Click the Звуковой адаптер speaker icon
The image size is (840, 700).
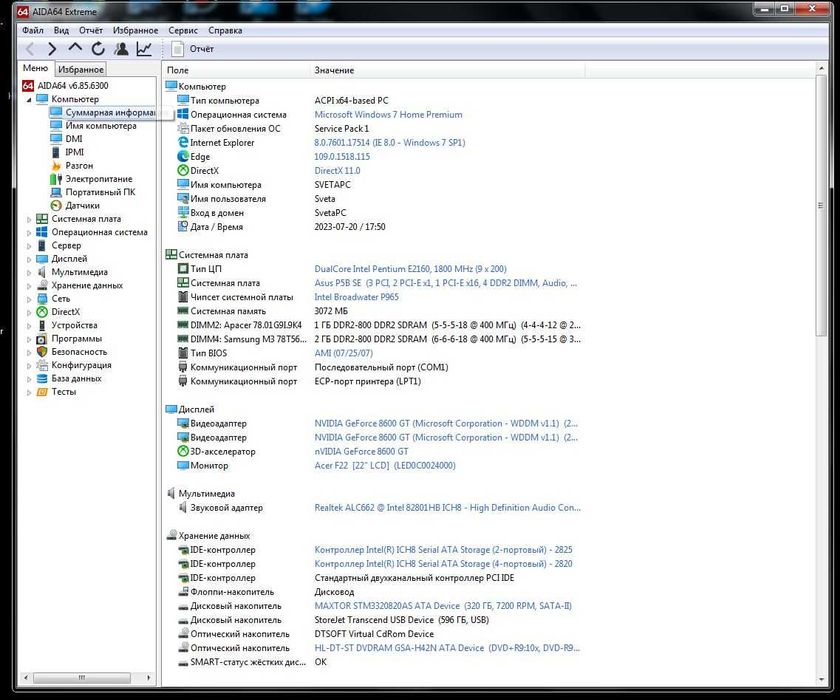183,507
